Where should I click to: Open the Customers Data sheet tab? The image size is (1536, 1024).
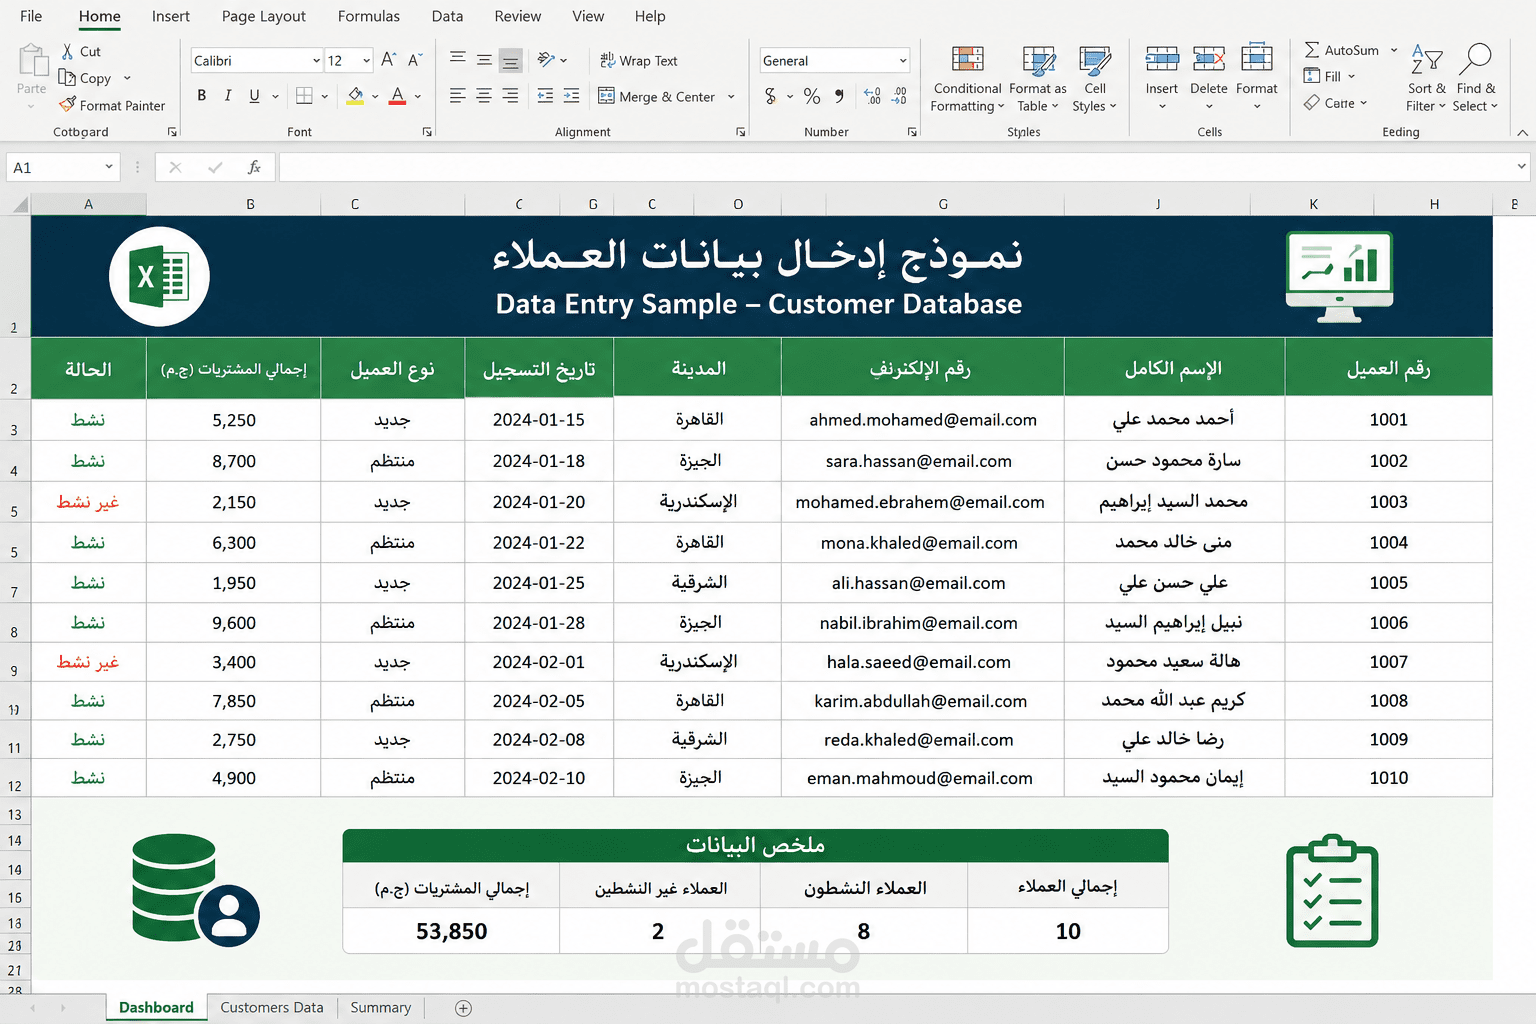(x=272, y=1007)
